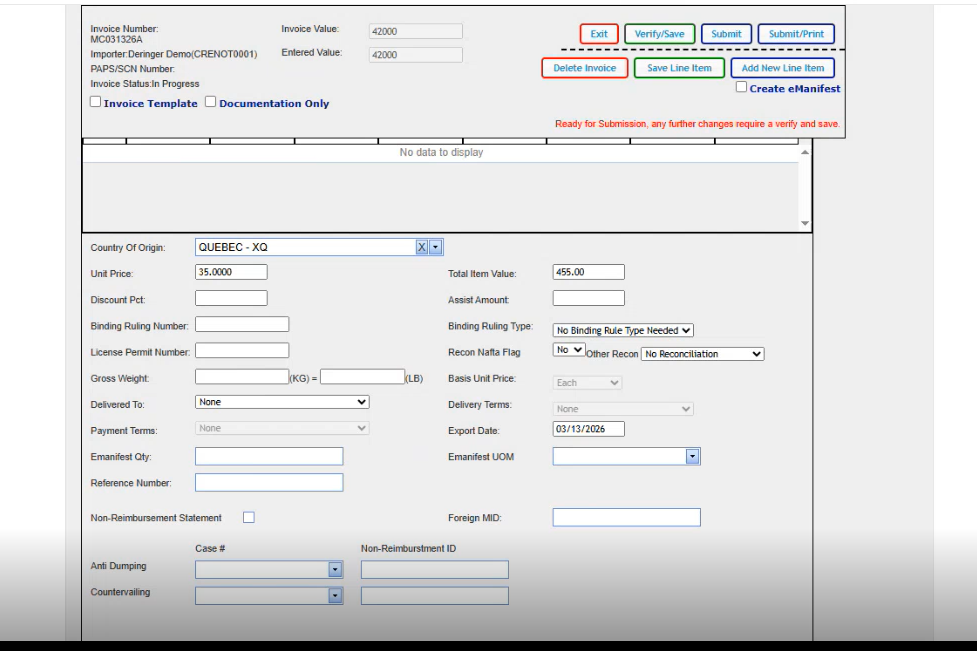Tick the Create eManifest checkbox
This screenshot has height=651, width=977.
741,88
